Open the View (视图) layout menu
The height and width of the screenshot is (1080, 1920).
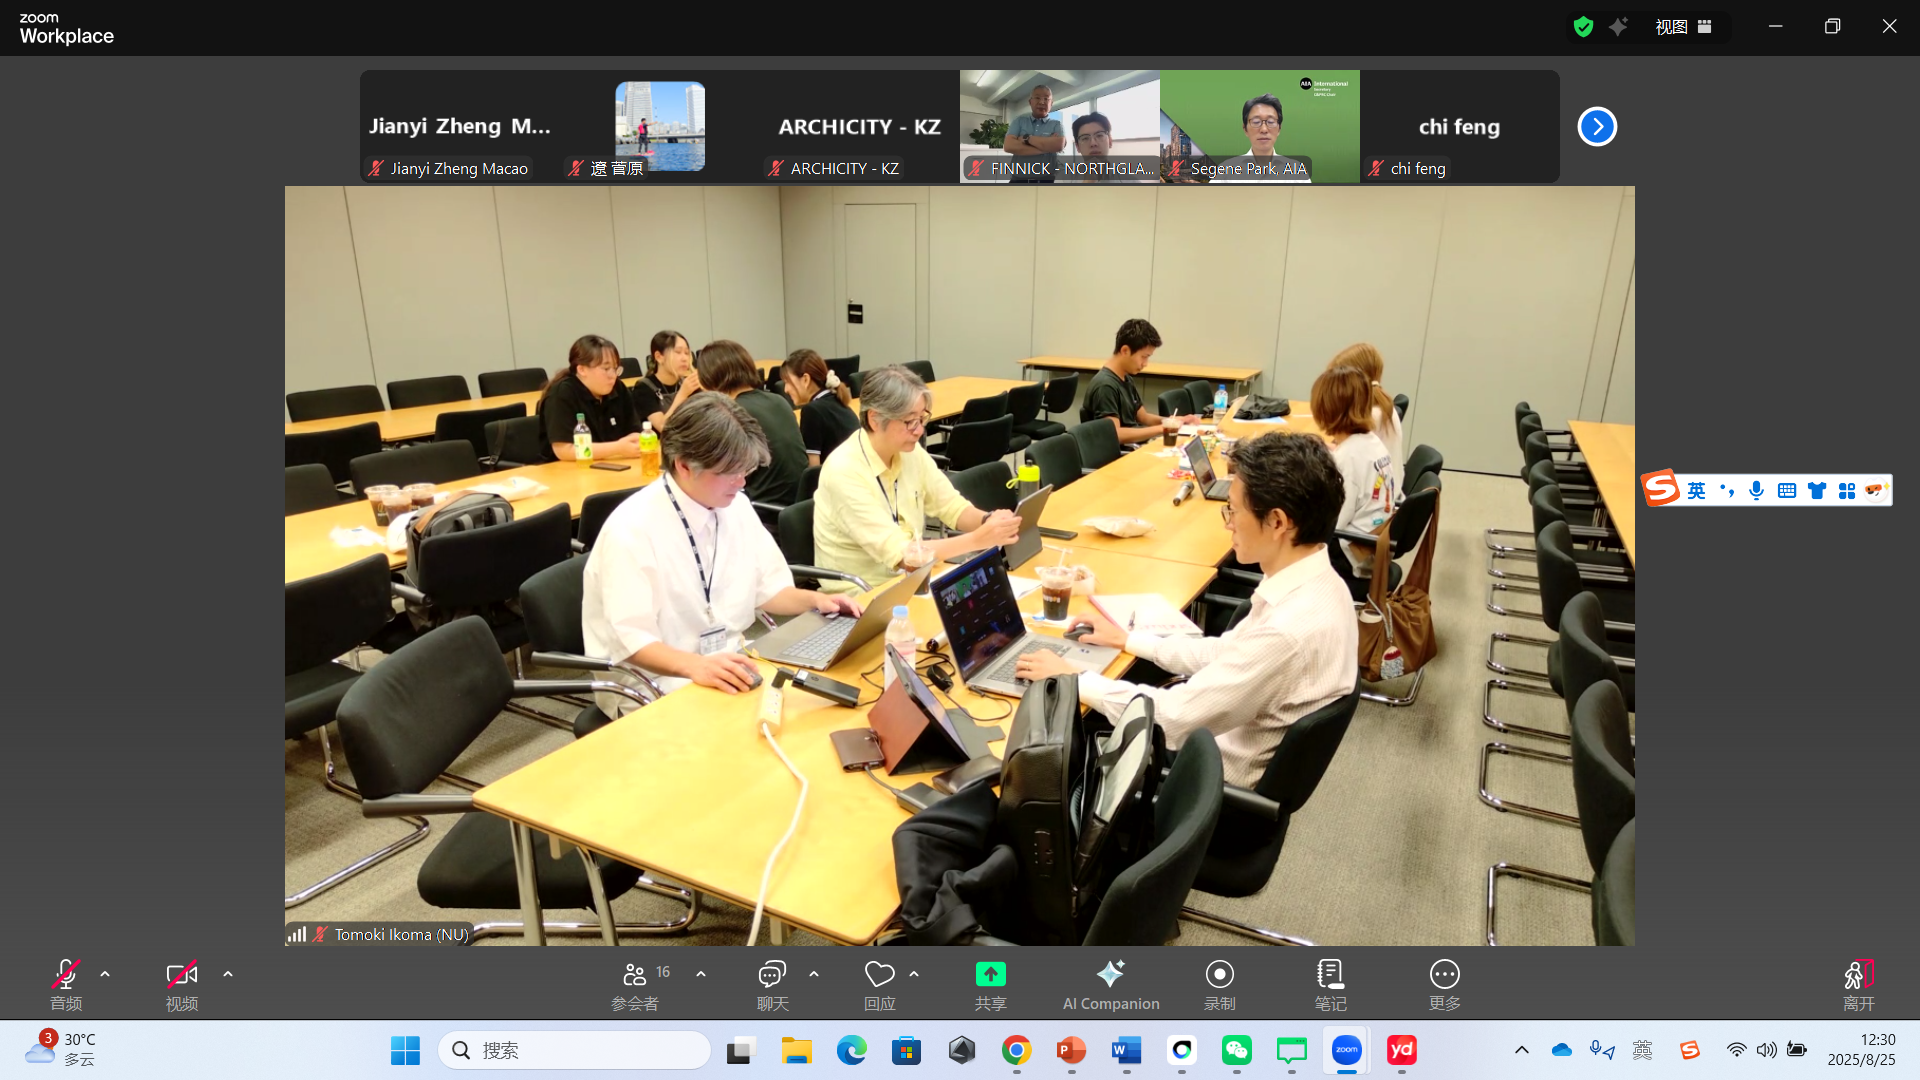1684,27
